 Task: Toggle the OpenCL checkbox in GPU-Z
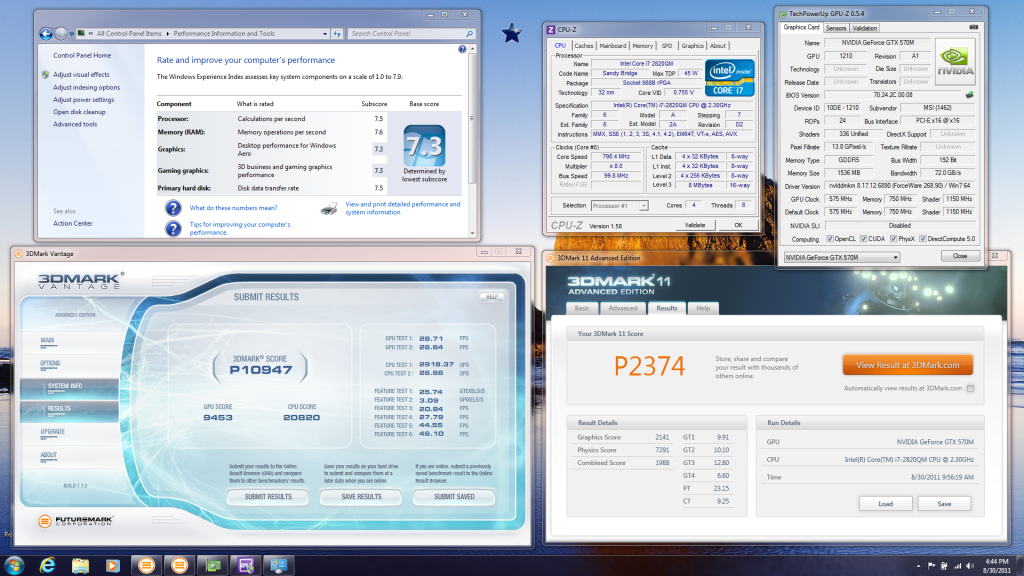point(830,239)
